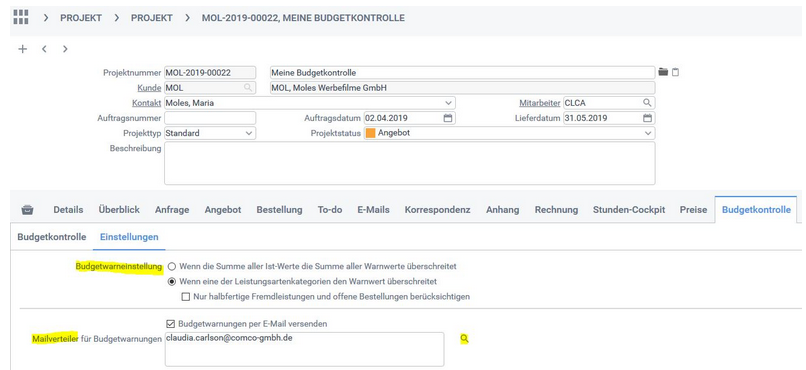Switch to the Stunden-Cockpit tab
The image size is (806, 370).
click(x=629, y=210)
